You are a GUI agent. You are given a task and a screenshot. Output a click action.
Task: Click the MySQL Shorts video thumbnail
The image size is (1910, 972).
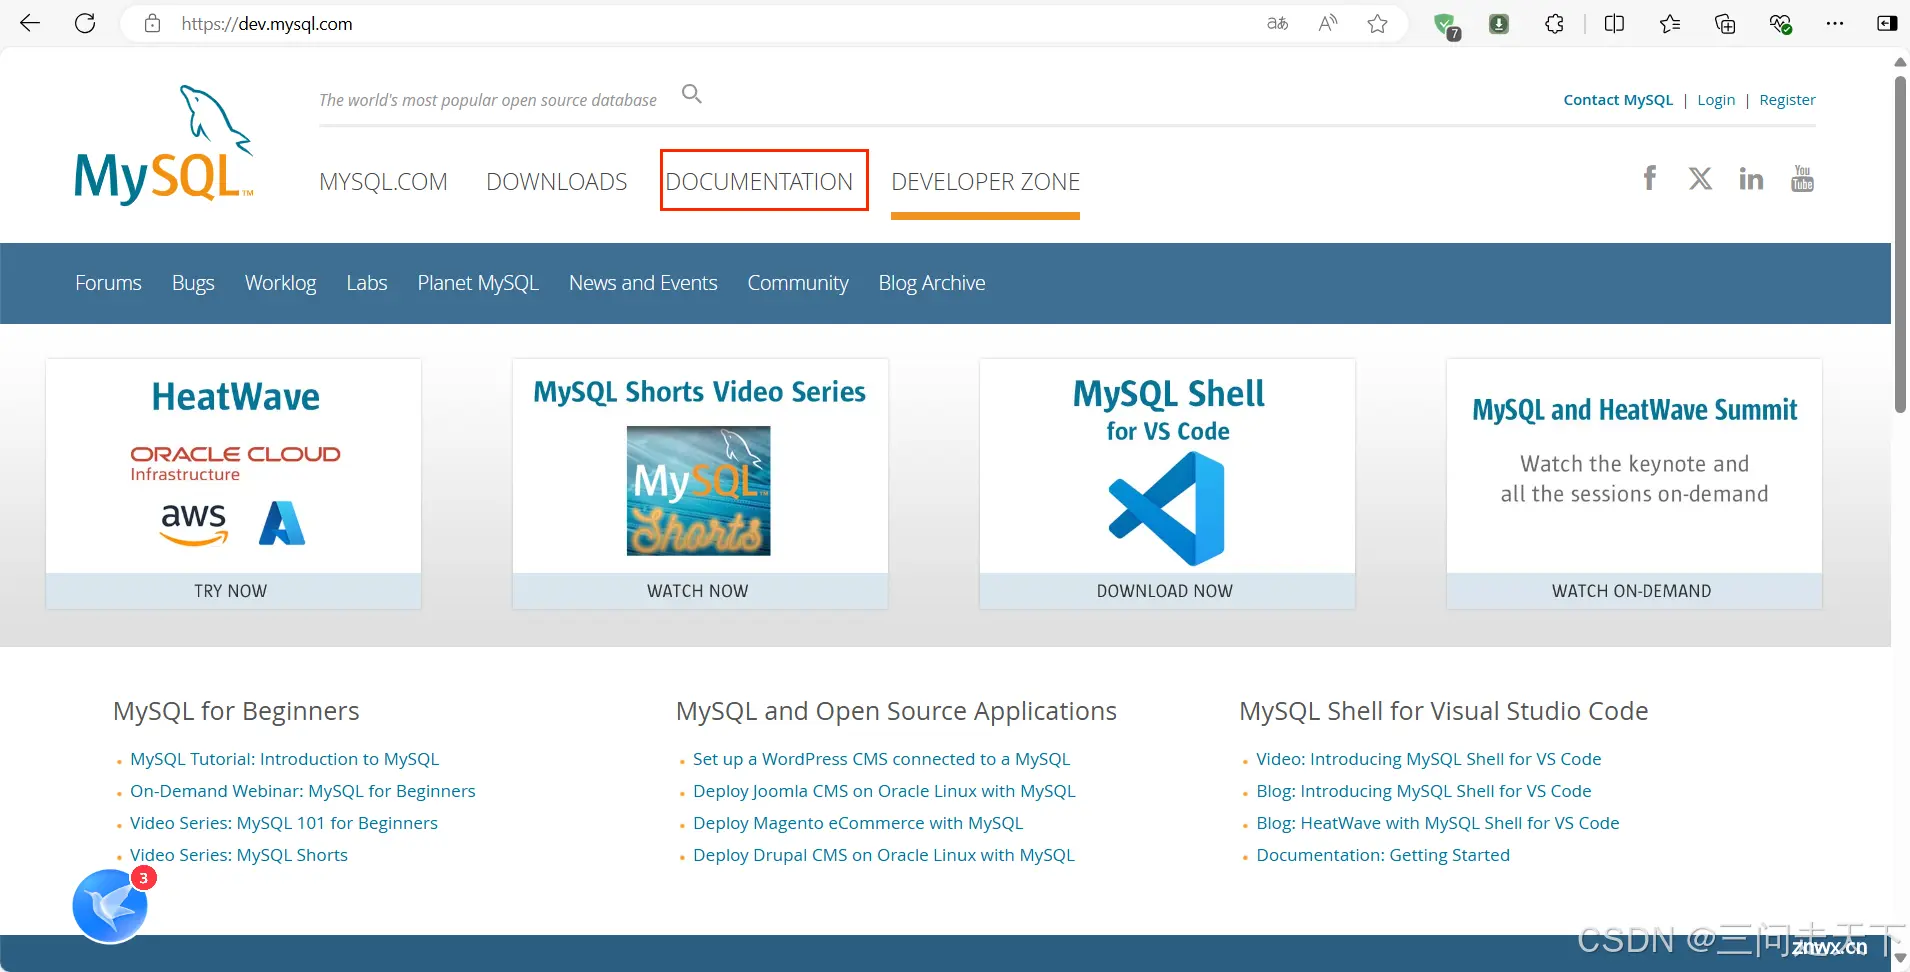[x=699, y=491]
